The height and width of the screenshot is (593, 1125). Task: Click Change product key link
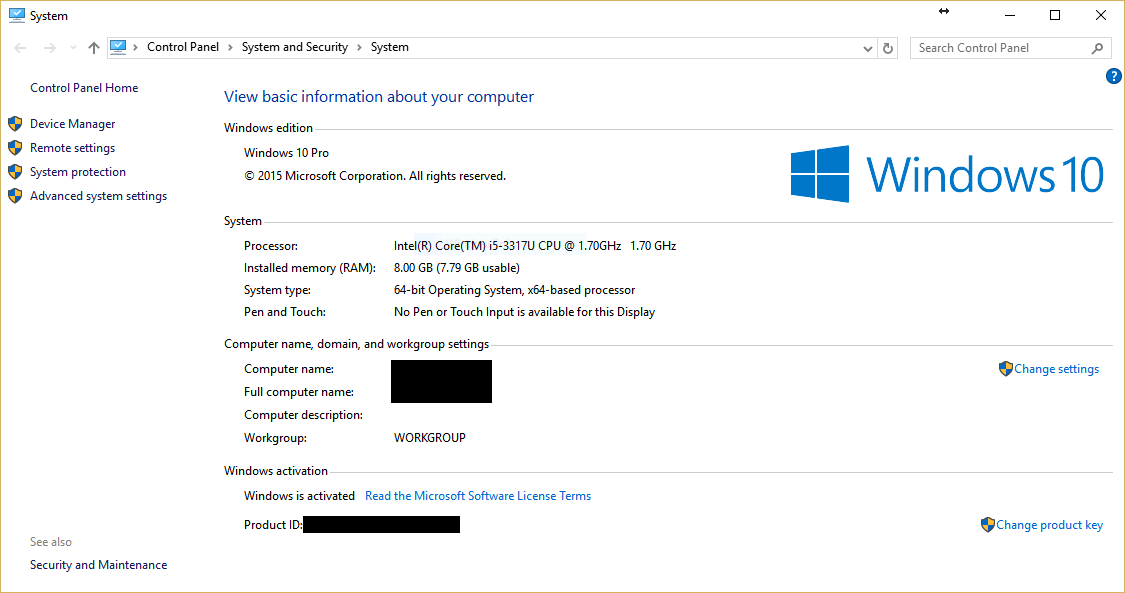click(1049, 525)
